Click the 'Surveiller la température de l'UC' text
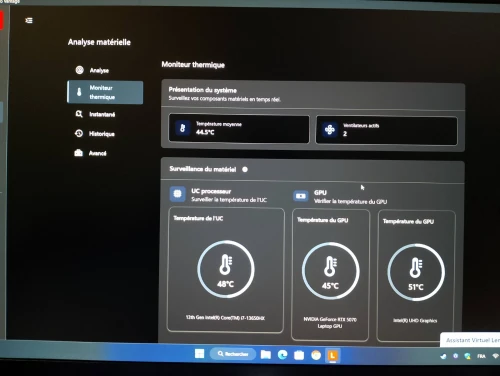500x376 pixels. (x=229, y=200)
